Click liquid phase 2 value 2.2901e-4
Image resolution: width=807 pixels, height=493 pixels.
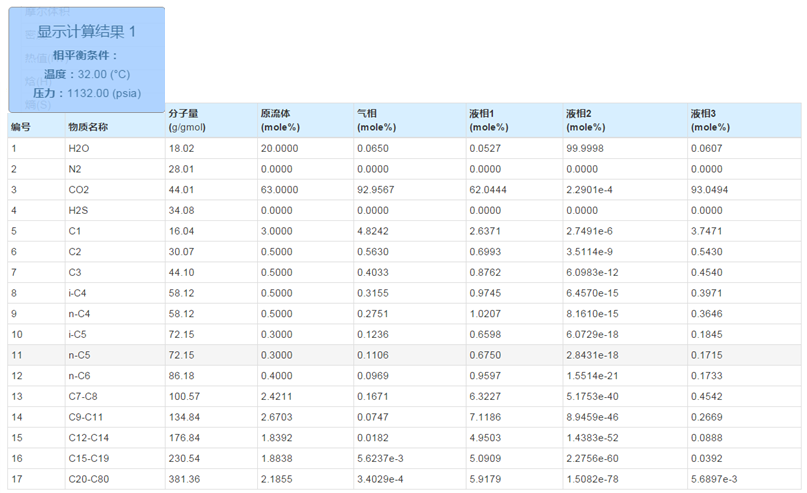[x=589, y=189]
